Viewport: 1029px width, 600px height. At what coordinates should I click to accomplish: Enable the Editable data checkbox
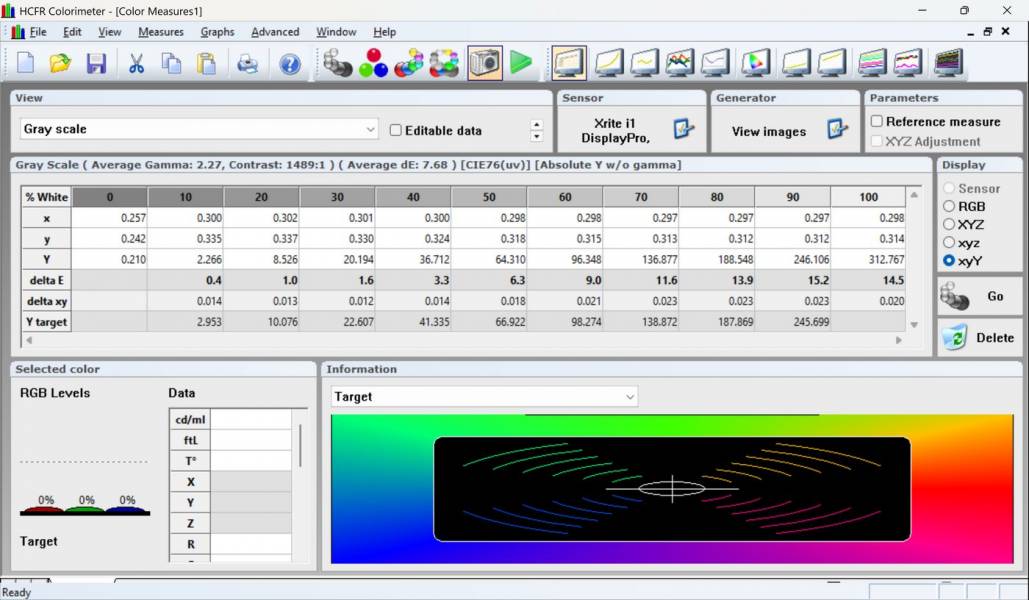pyautogui.click(x=396, y=130)
